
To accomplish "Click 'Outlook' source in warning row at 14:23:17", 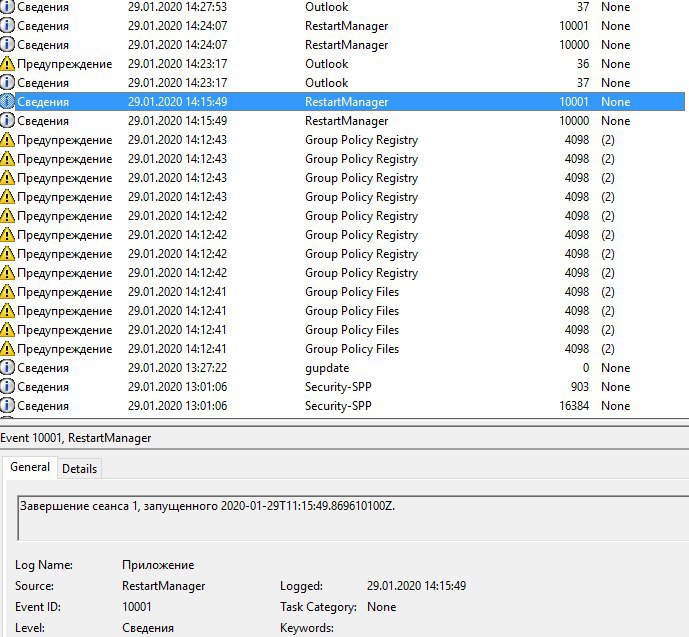I will coord(326,64).
